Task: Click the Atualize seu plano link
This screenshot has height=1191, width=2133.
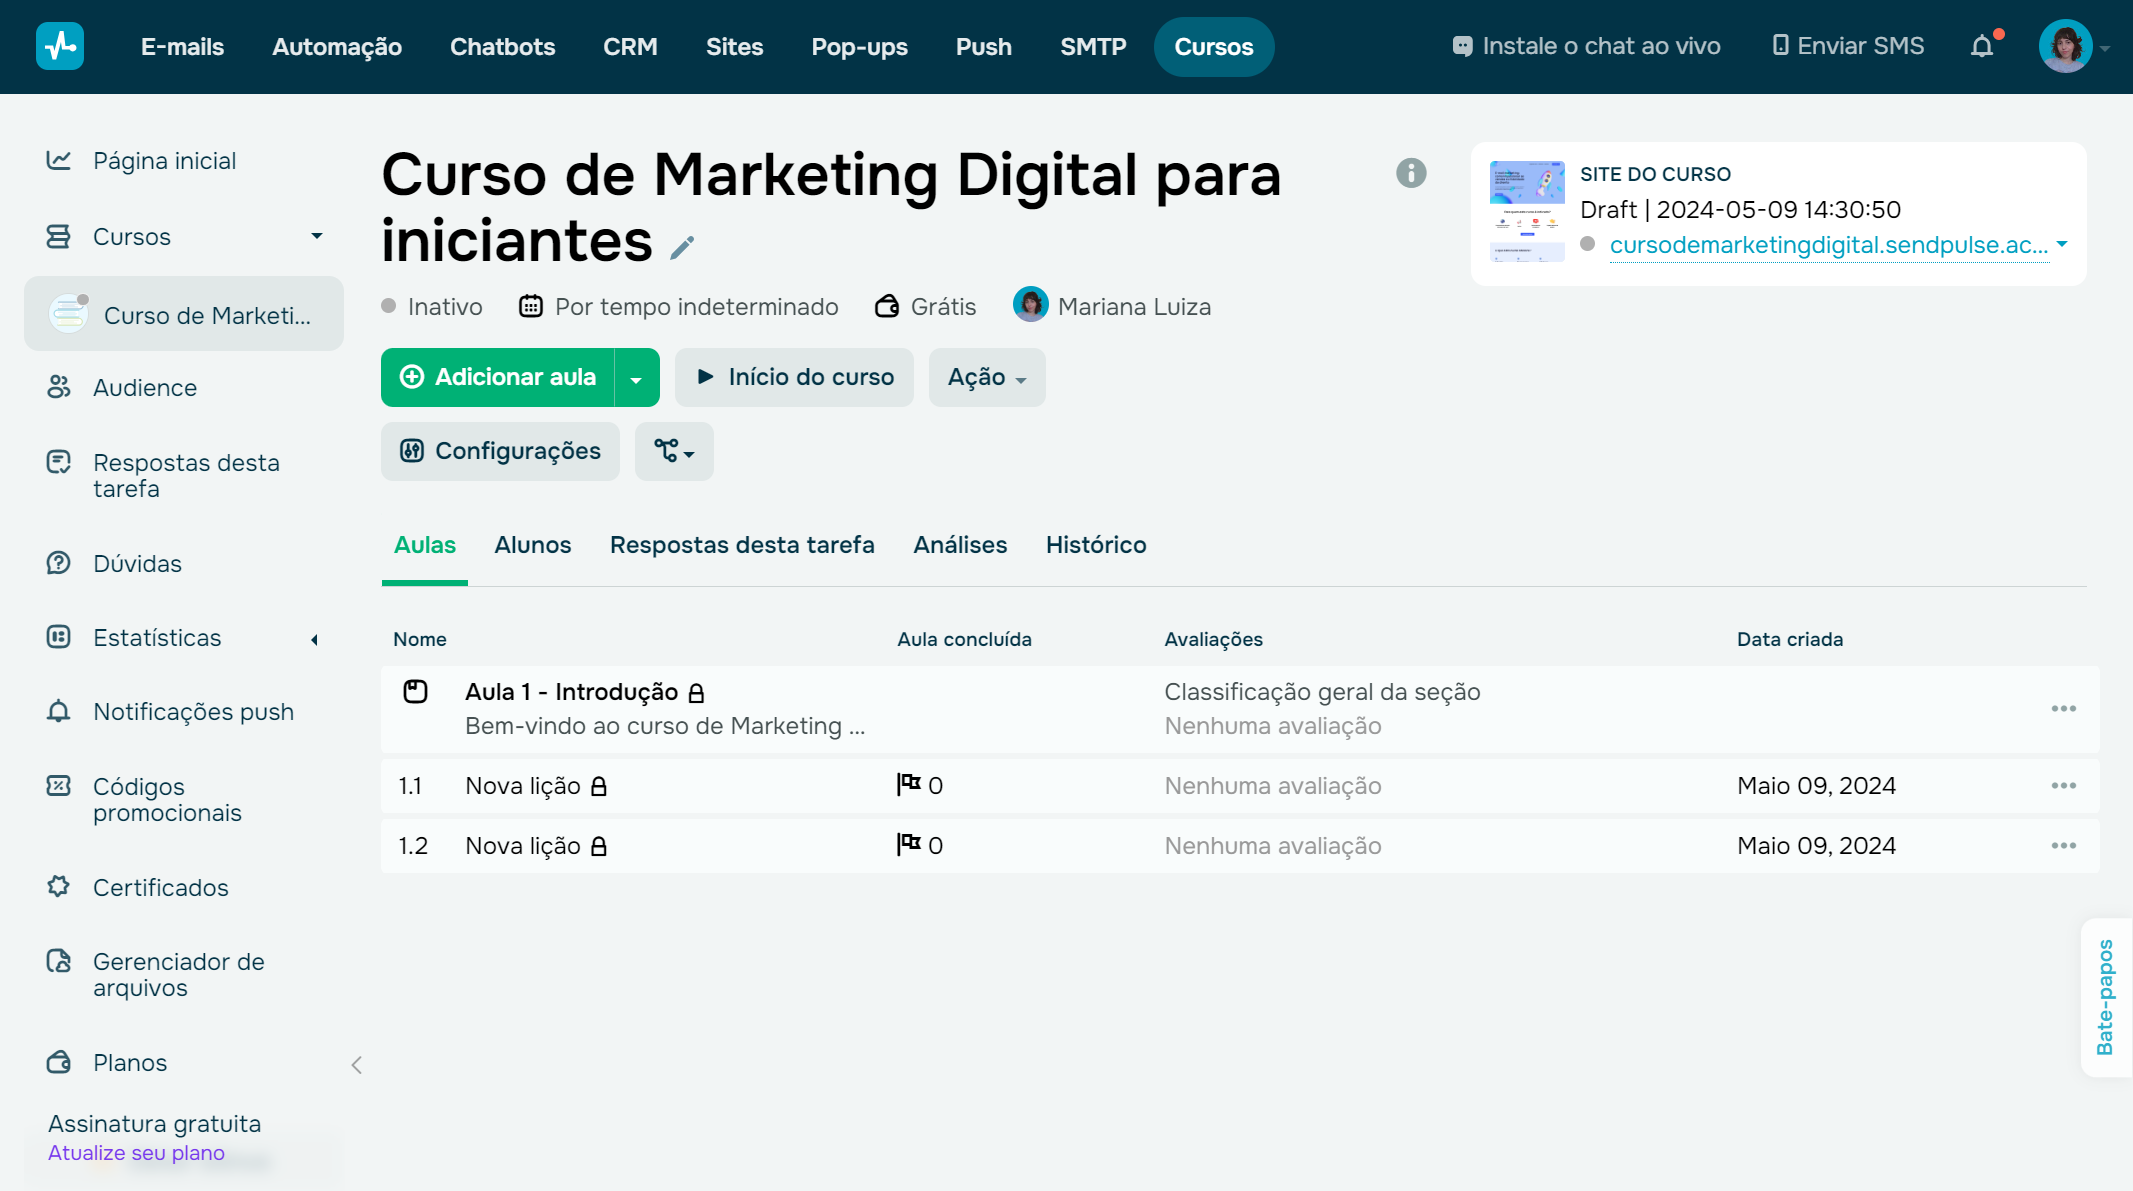Action: [x=136, y=1152]
